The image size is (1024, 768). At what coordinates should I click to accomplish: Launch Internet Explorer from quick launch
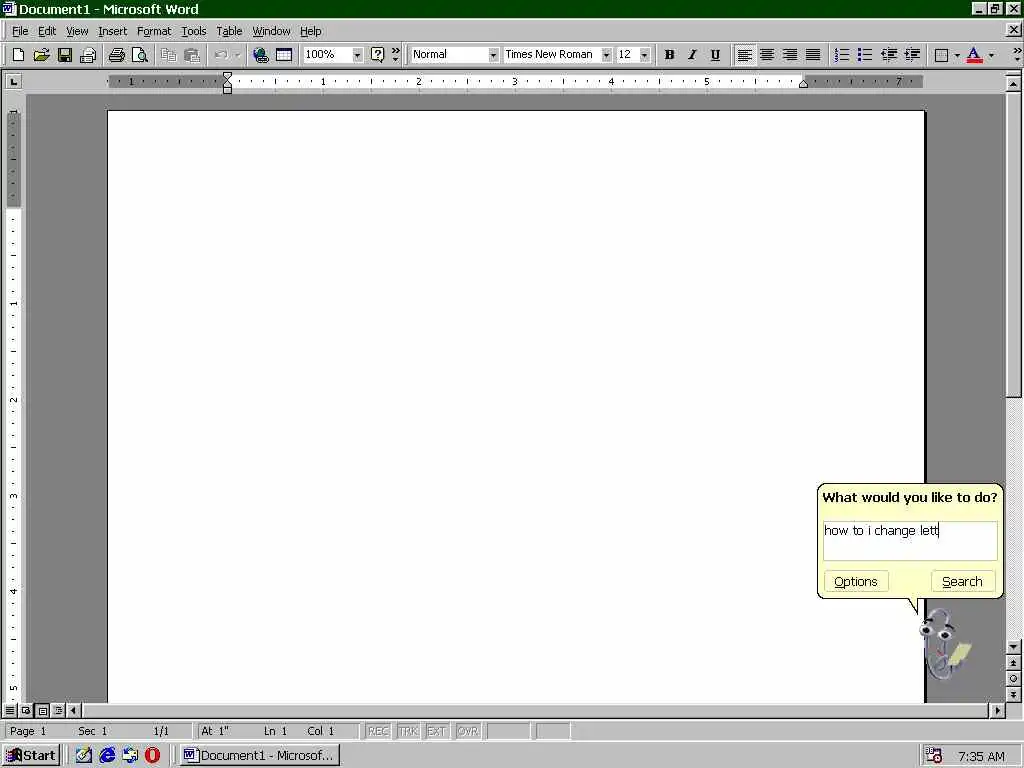point(107,755)
